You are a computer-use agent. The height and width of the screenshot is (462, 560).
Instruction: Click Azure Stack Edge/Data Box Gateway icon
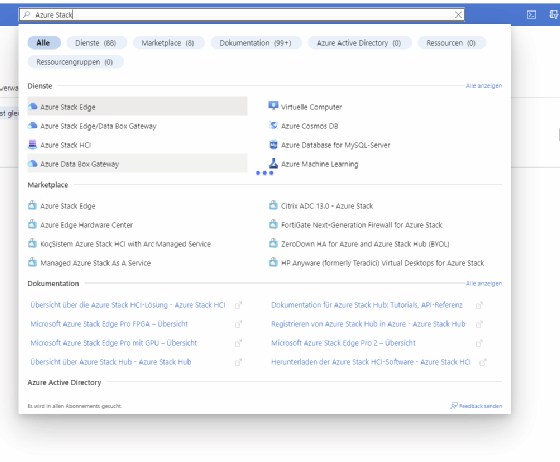(32, 125)
